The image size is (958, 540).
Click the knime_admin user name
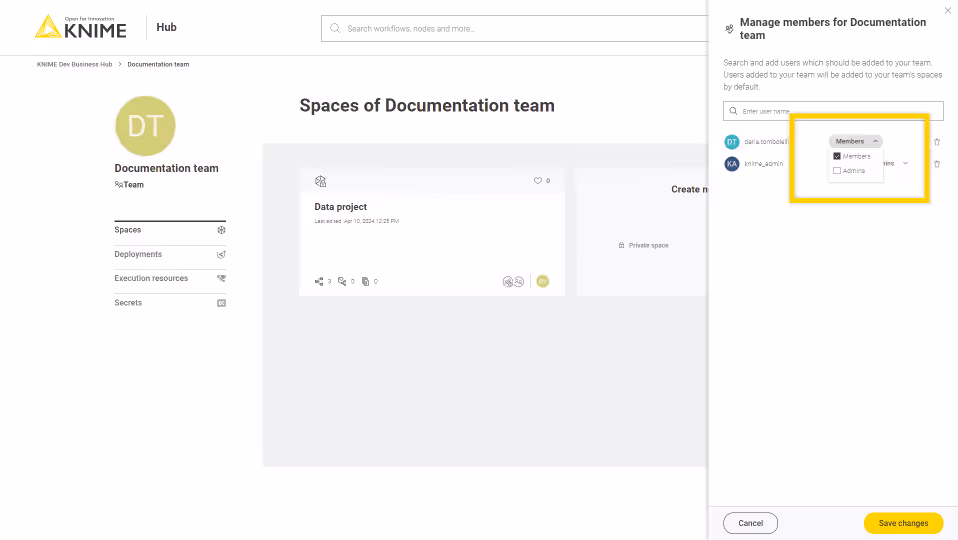(x=764, y=164)
